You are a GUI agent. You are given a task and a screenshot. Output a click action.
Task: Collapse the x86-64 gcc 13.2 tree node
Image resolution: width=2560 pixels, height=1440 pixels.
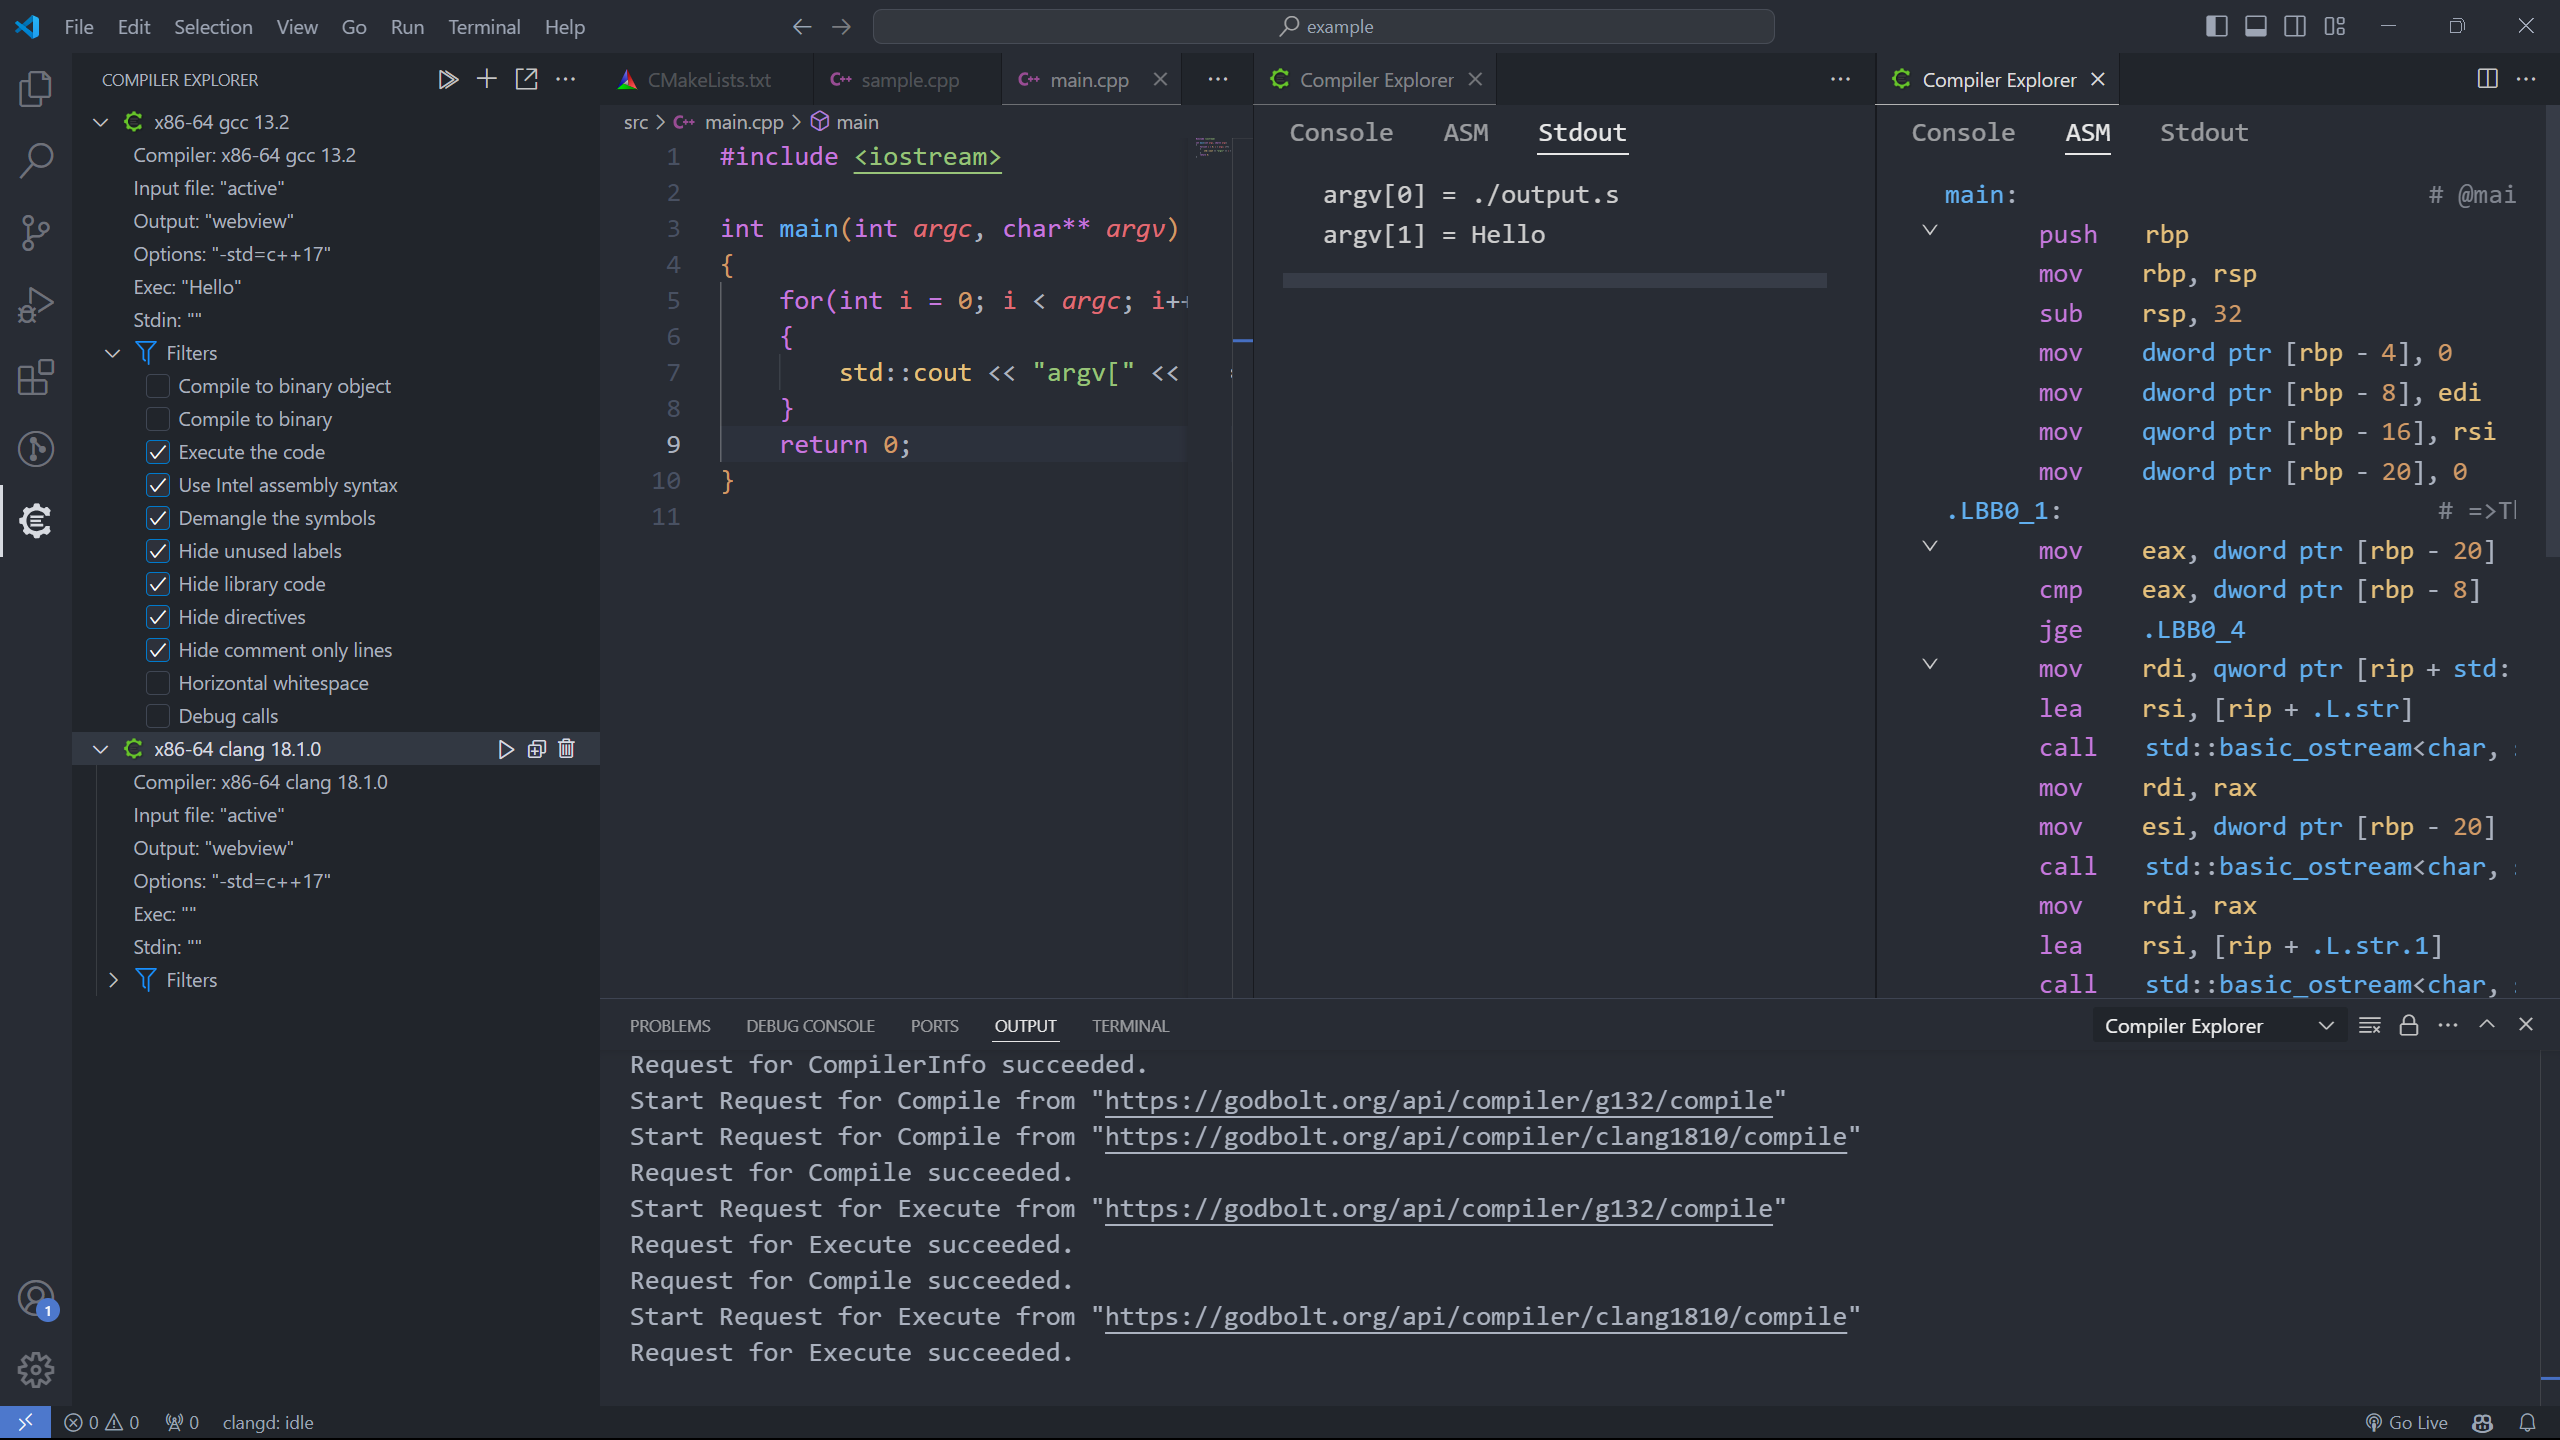coord(100,122)
